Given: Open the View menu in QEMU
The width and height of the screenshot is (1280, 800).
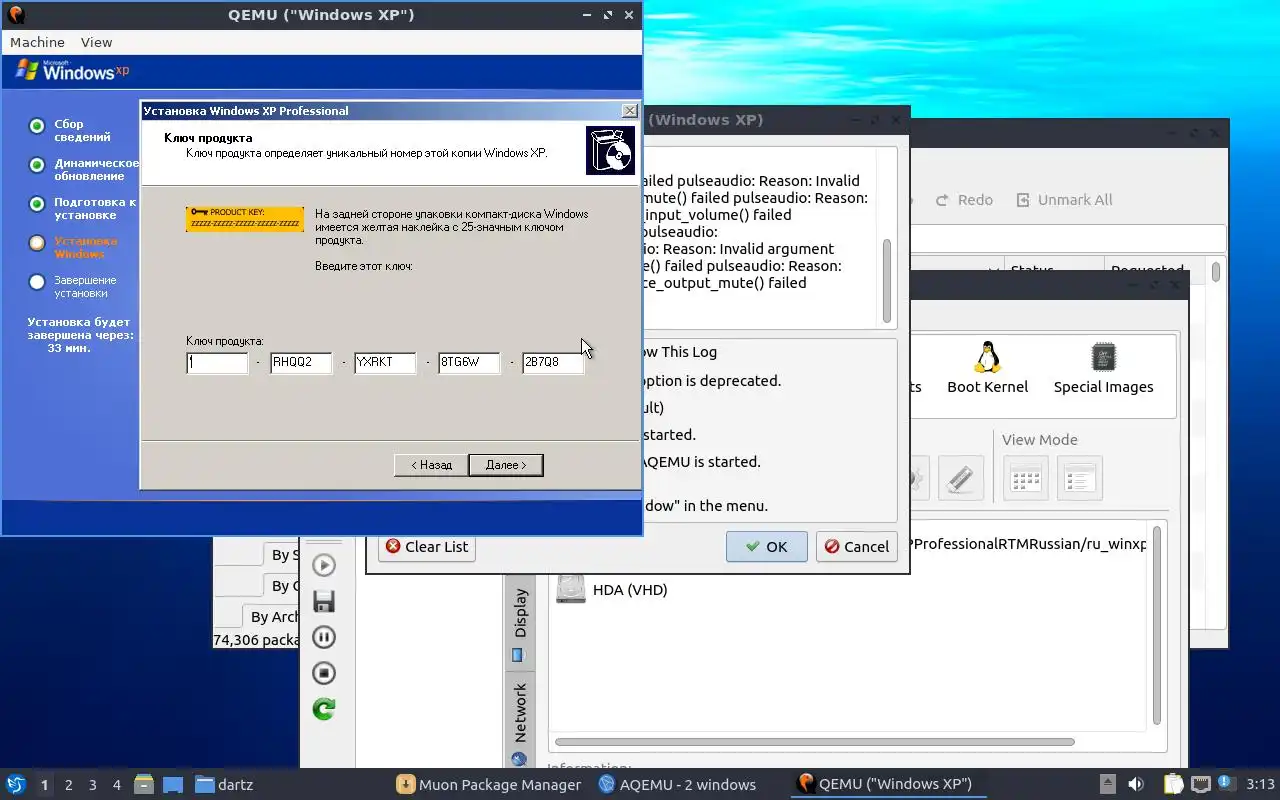Looking at the screenshot, I should tap(96, 42).
